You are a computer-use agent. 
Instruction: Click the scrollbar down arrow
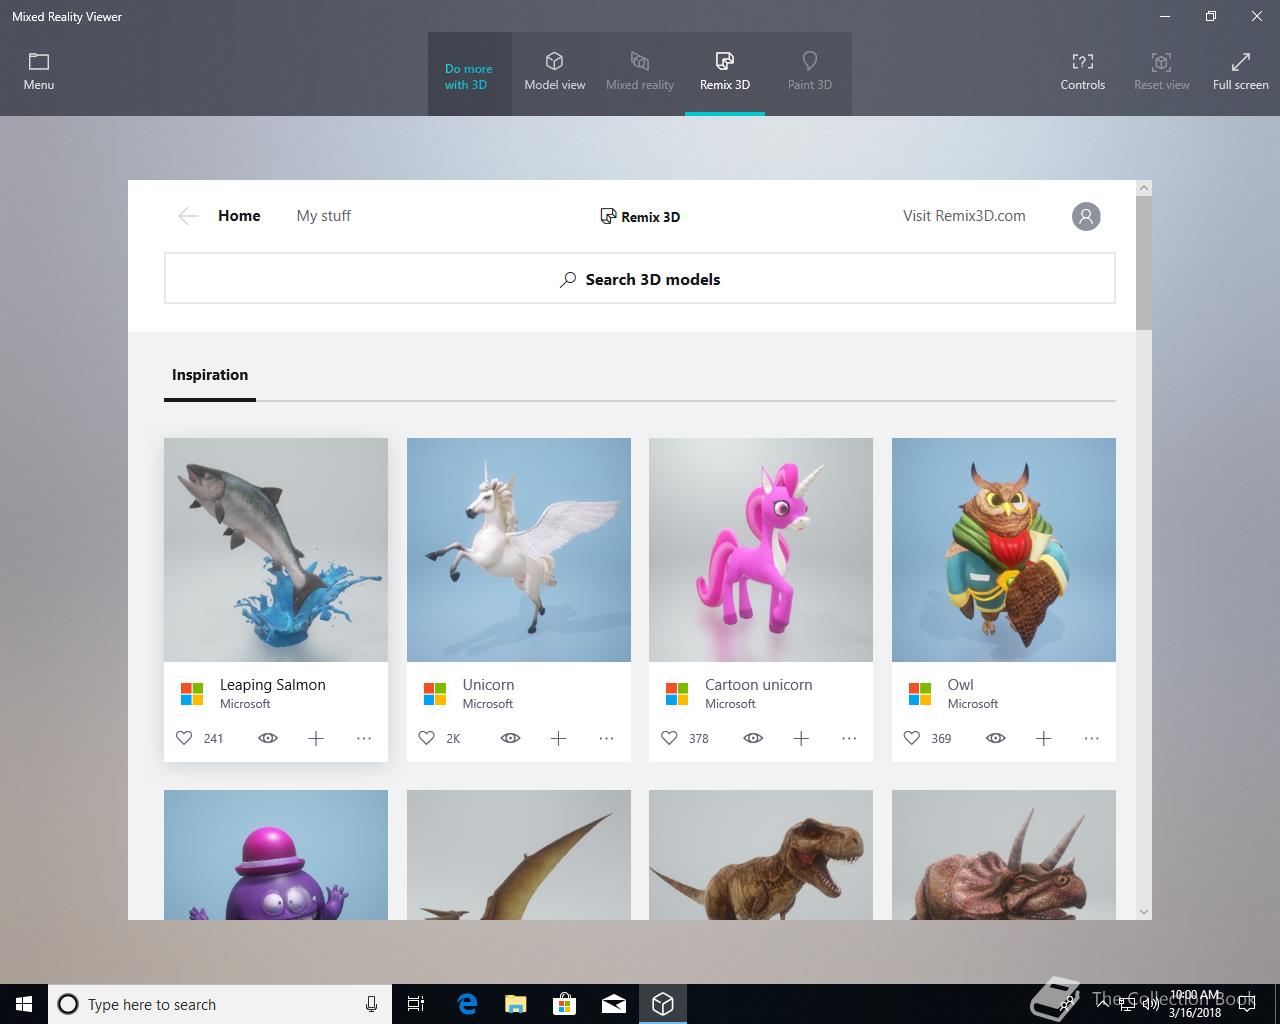pyautogui.click(x=1144, y=912)
